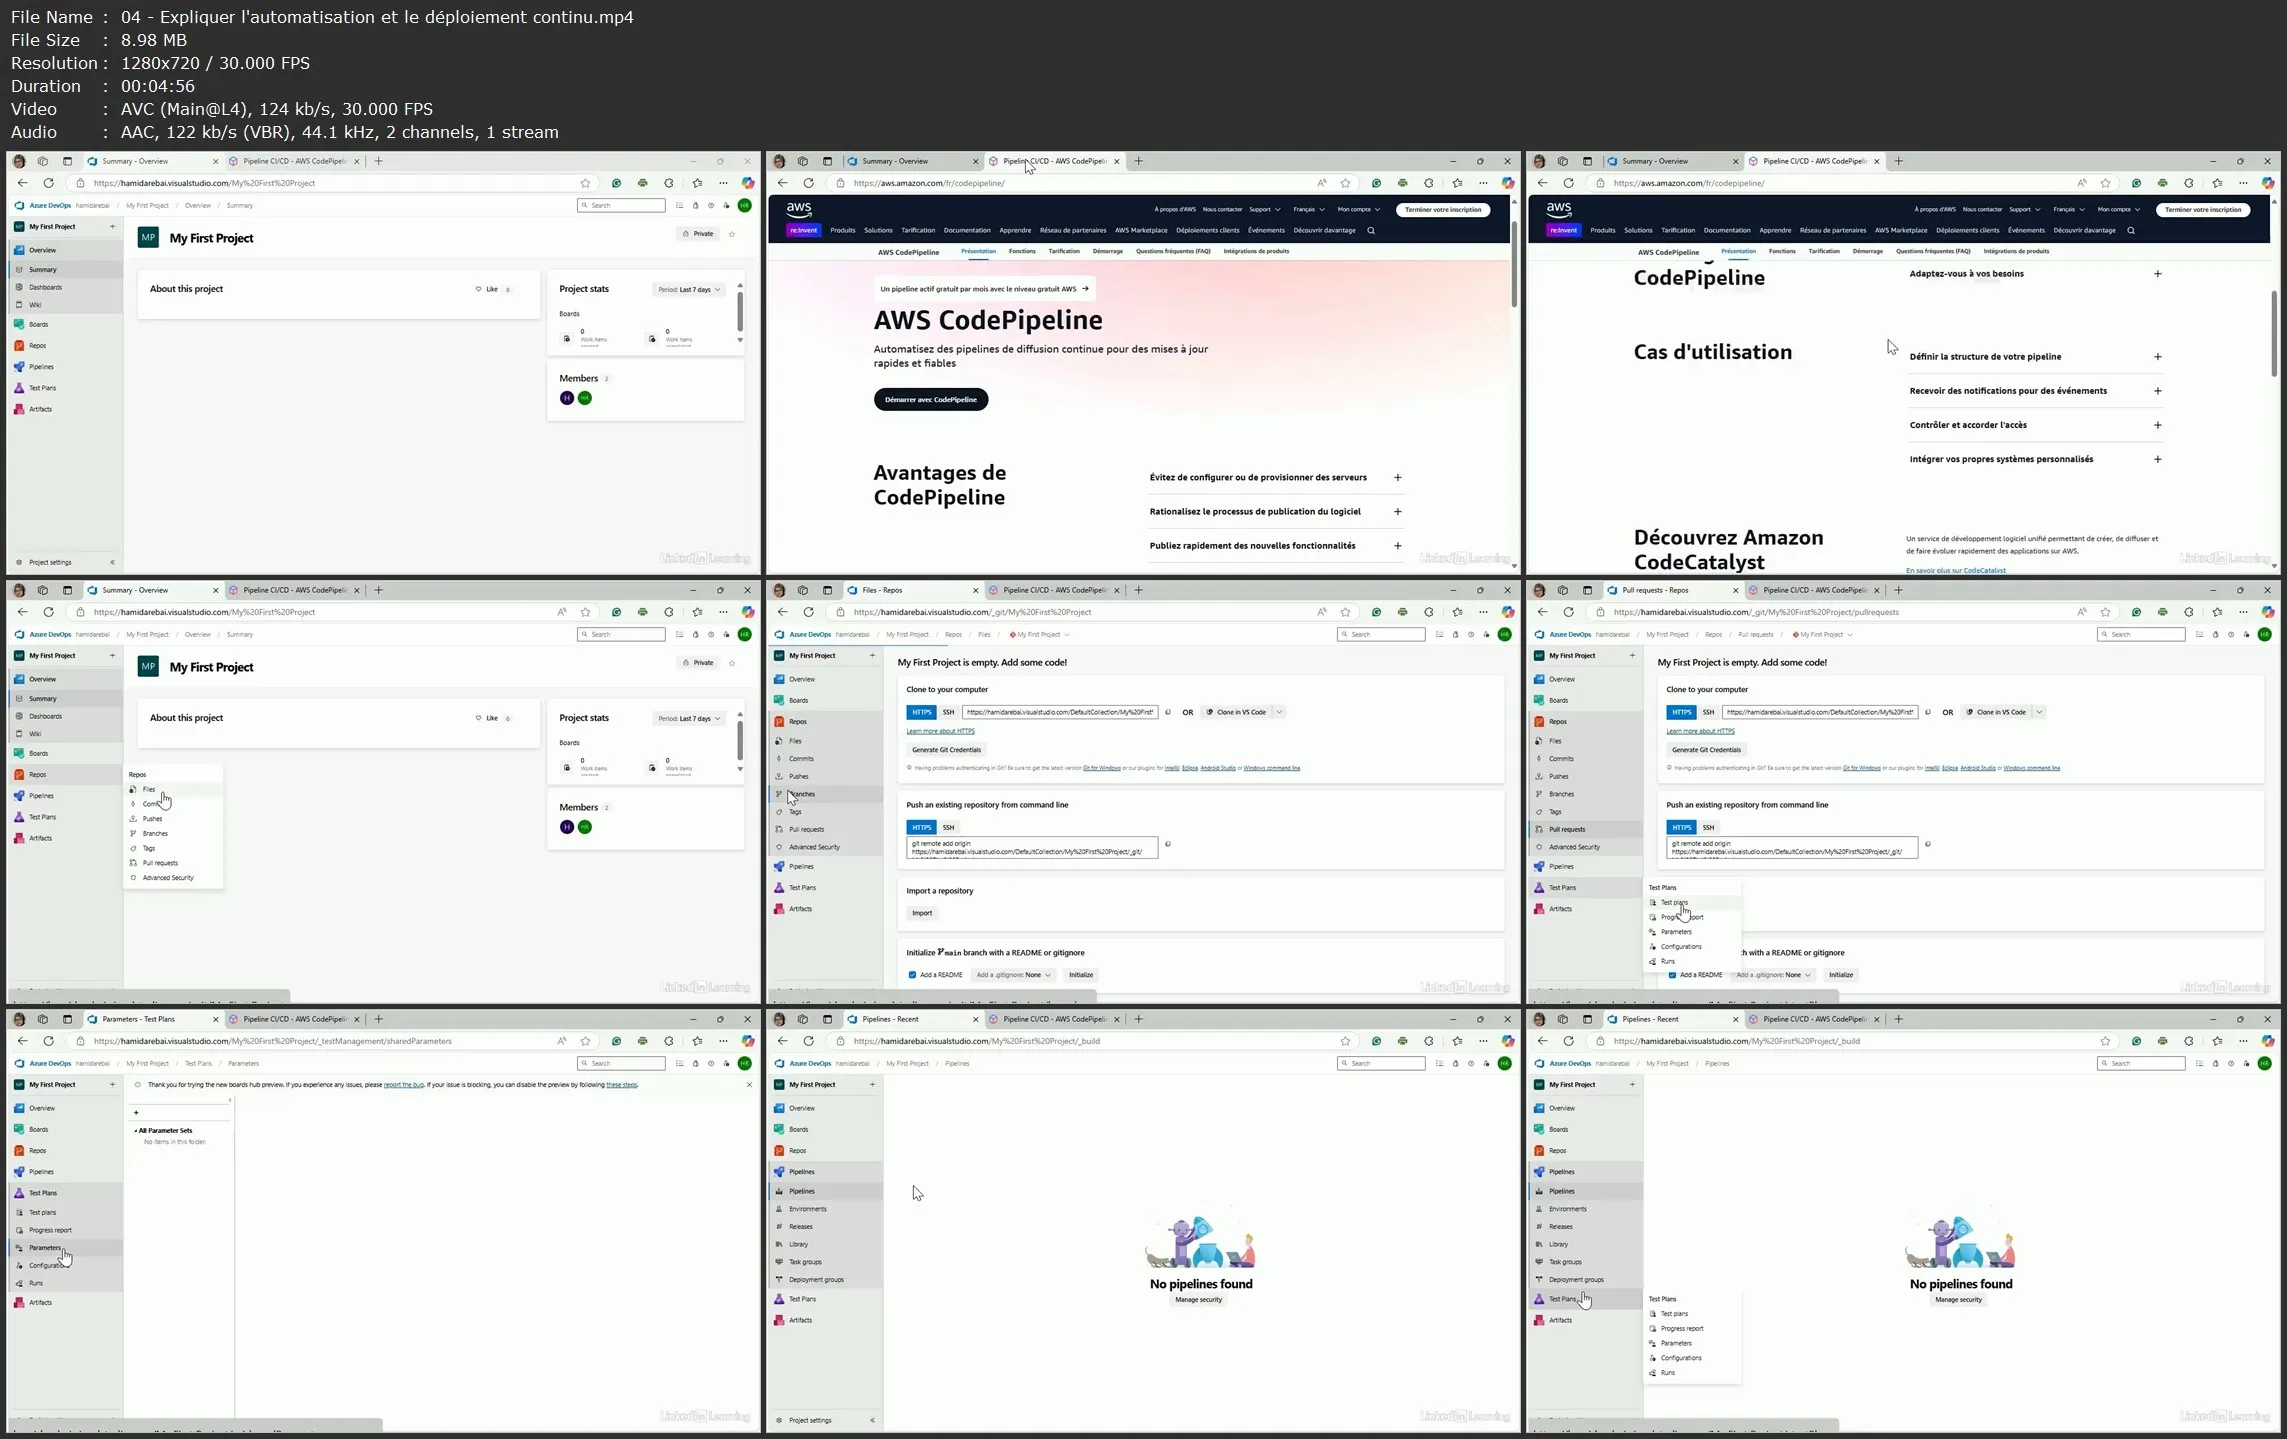Click Project stats scrollbar in Summary window without flyout
Screen dimensions: 2287x1439
(740, 310)
